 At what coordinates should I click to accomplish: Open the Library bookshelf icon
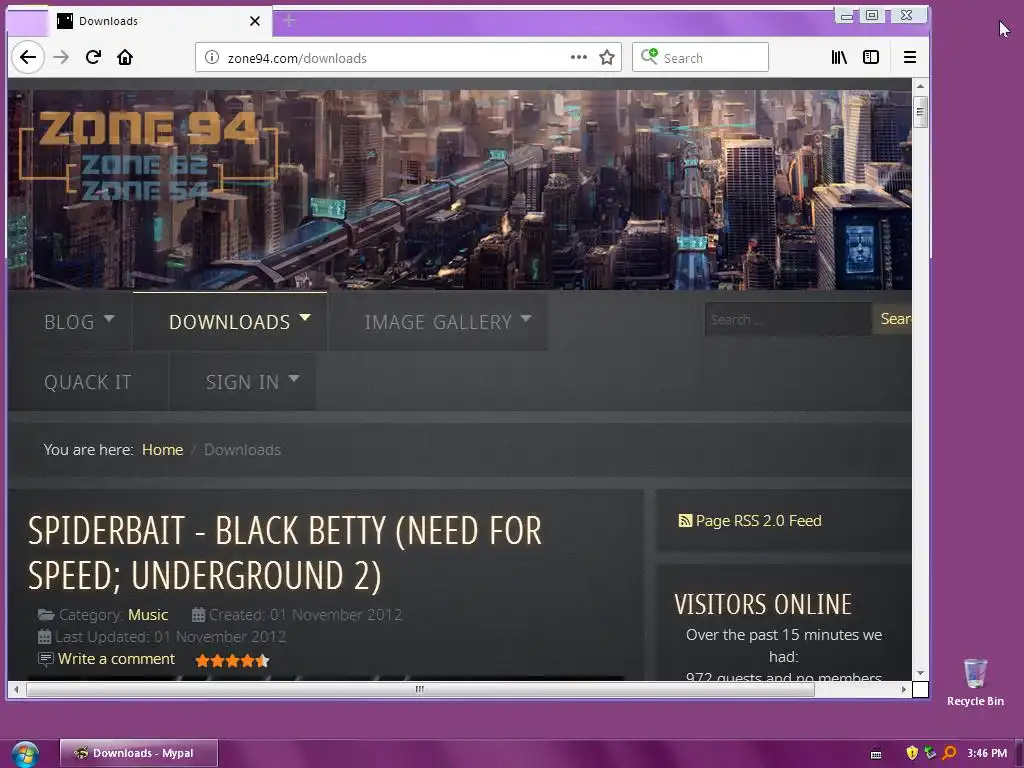pyautogui.click(x=839, y=57)
